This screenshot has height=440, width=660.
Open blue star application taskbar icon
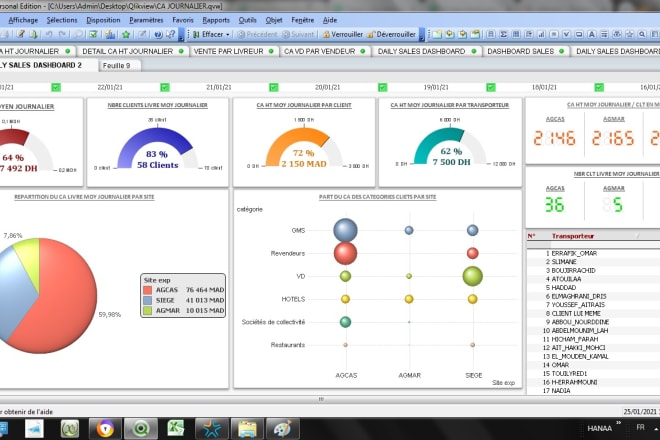pos(212,429)
